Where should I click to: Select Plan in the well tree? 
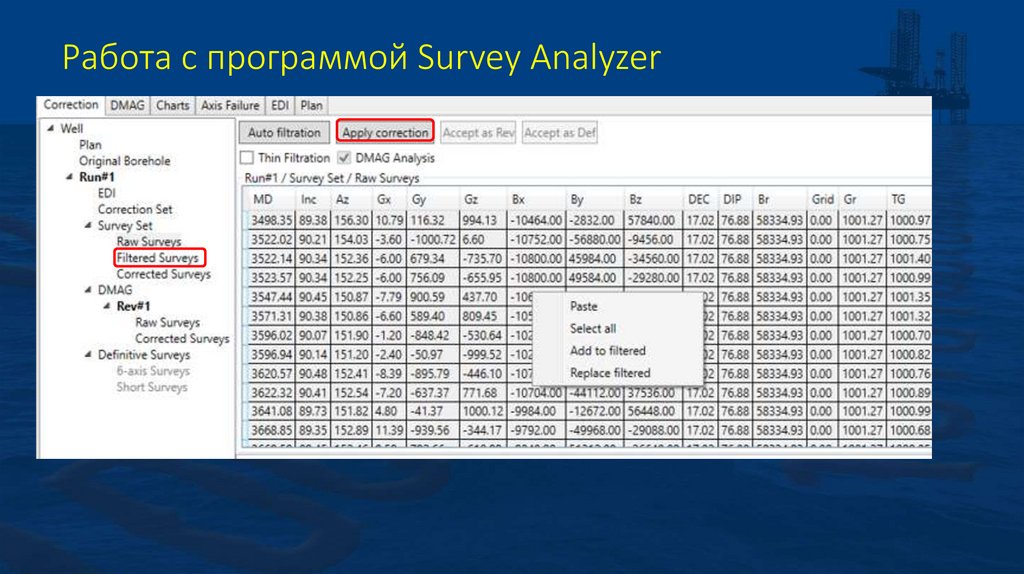coord(90,145)
